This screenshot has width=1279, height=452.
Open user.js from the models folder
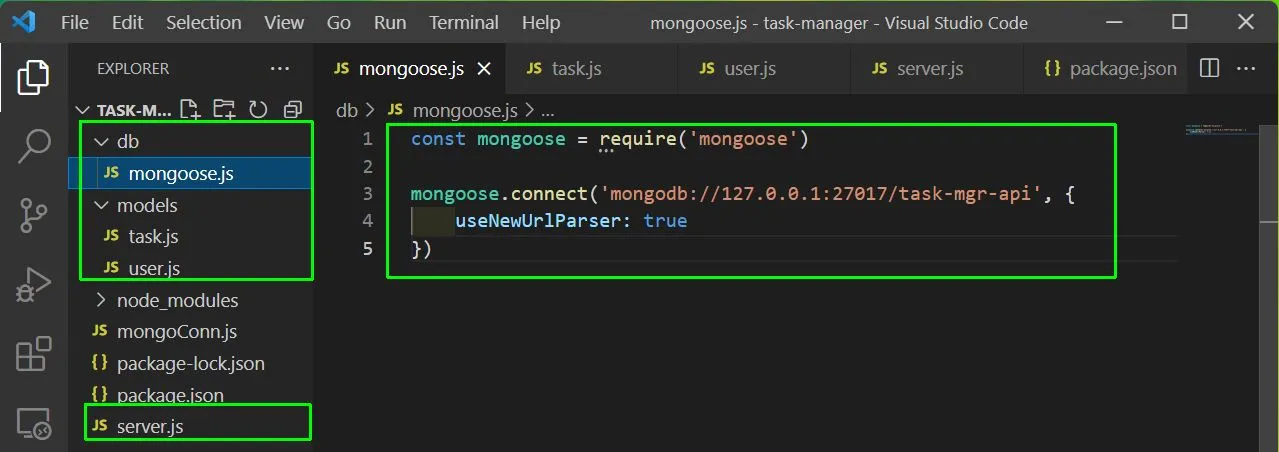(191, 268)
